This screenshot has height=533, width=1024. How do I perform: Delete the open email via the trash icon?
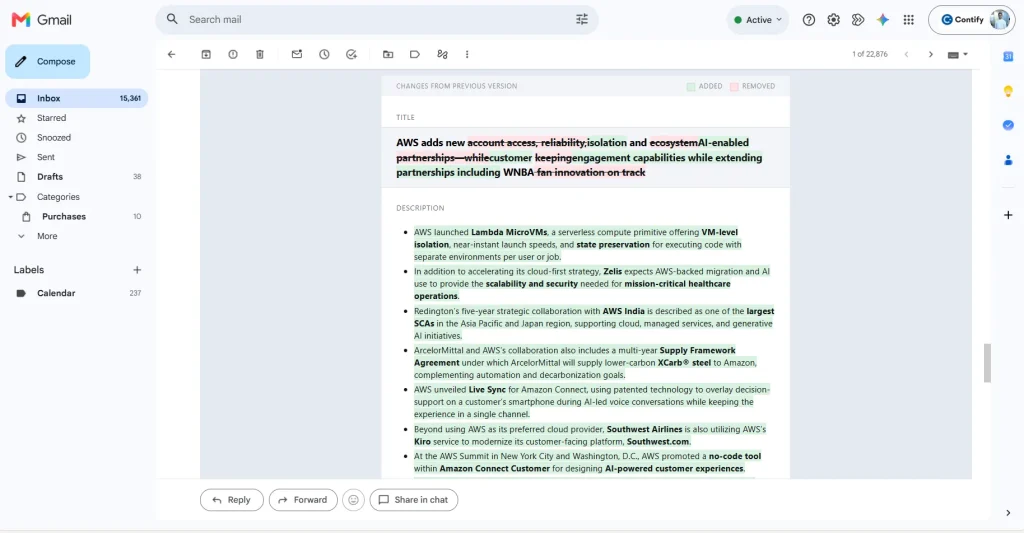coord(259,54)
